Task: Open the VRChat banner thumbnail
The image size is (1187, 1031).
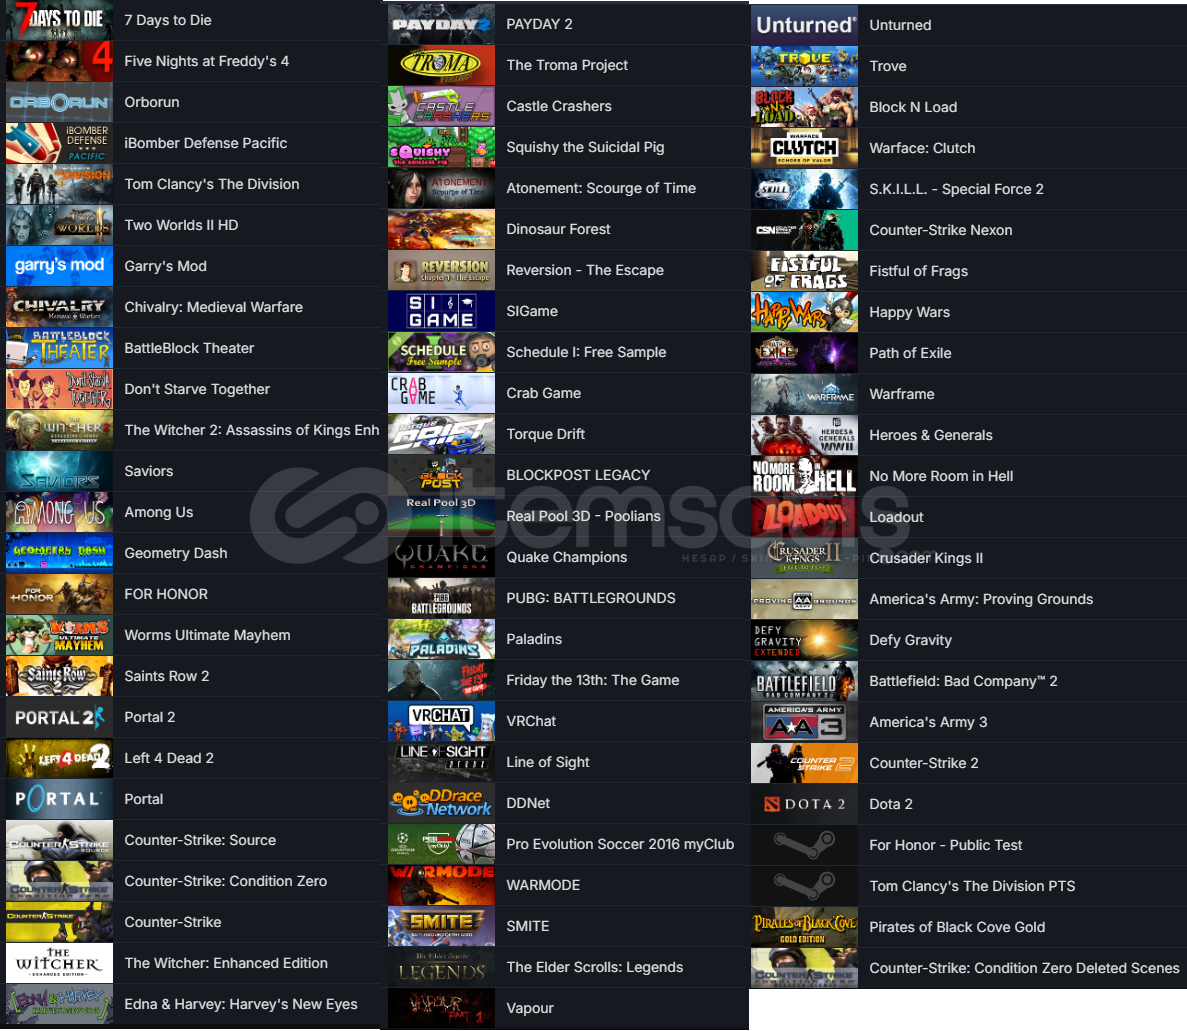Action: click(441, 721)
